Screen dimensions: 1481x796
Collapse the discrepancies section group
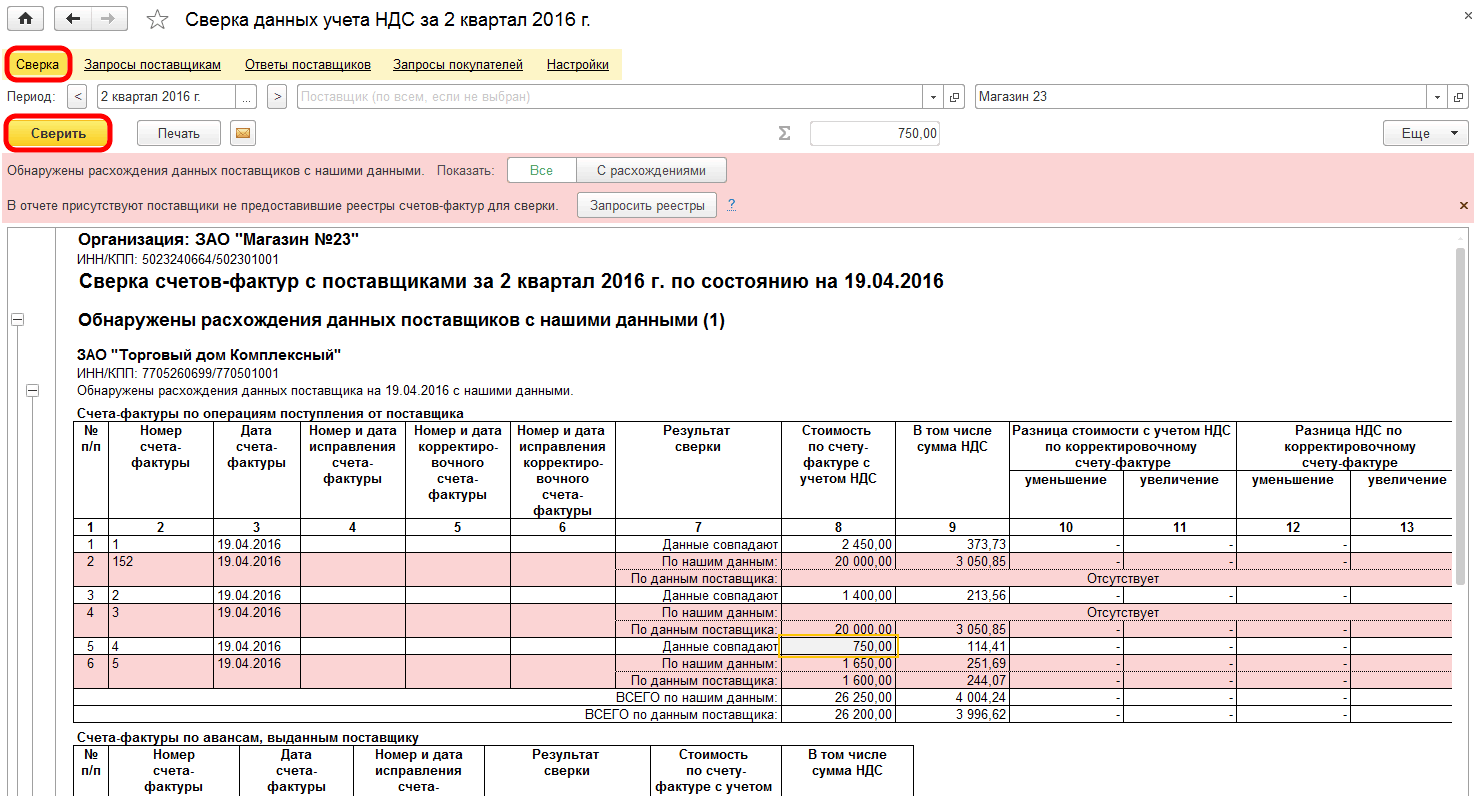pos(16,320)
